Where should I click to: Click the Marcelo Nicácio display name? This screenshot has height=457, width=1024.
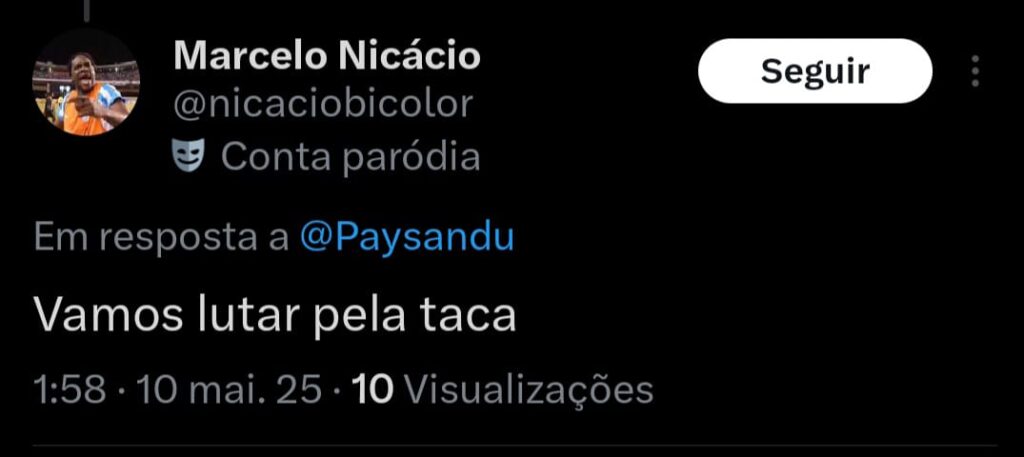327,55
